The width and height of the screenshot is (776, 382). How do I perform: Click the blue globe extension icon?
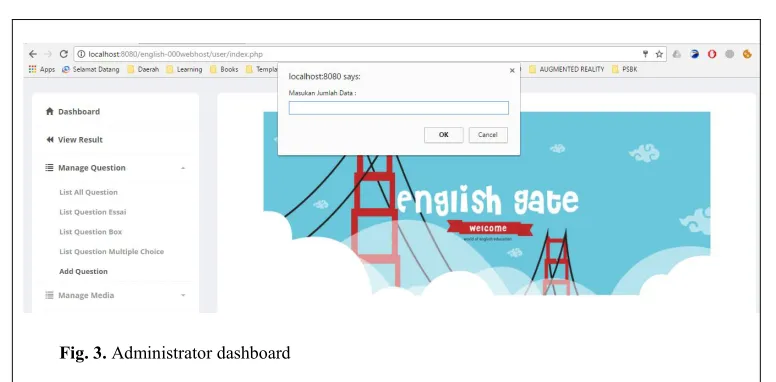(694, 54)
